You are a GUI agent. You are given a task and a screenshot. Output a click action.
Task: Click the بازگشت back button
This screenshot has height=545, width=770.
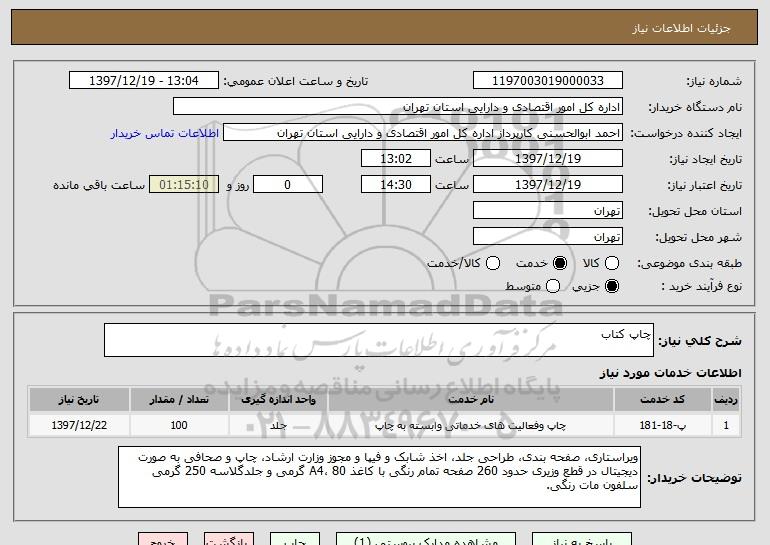pos(229,539)
